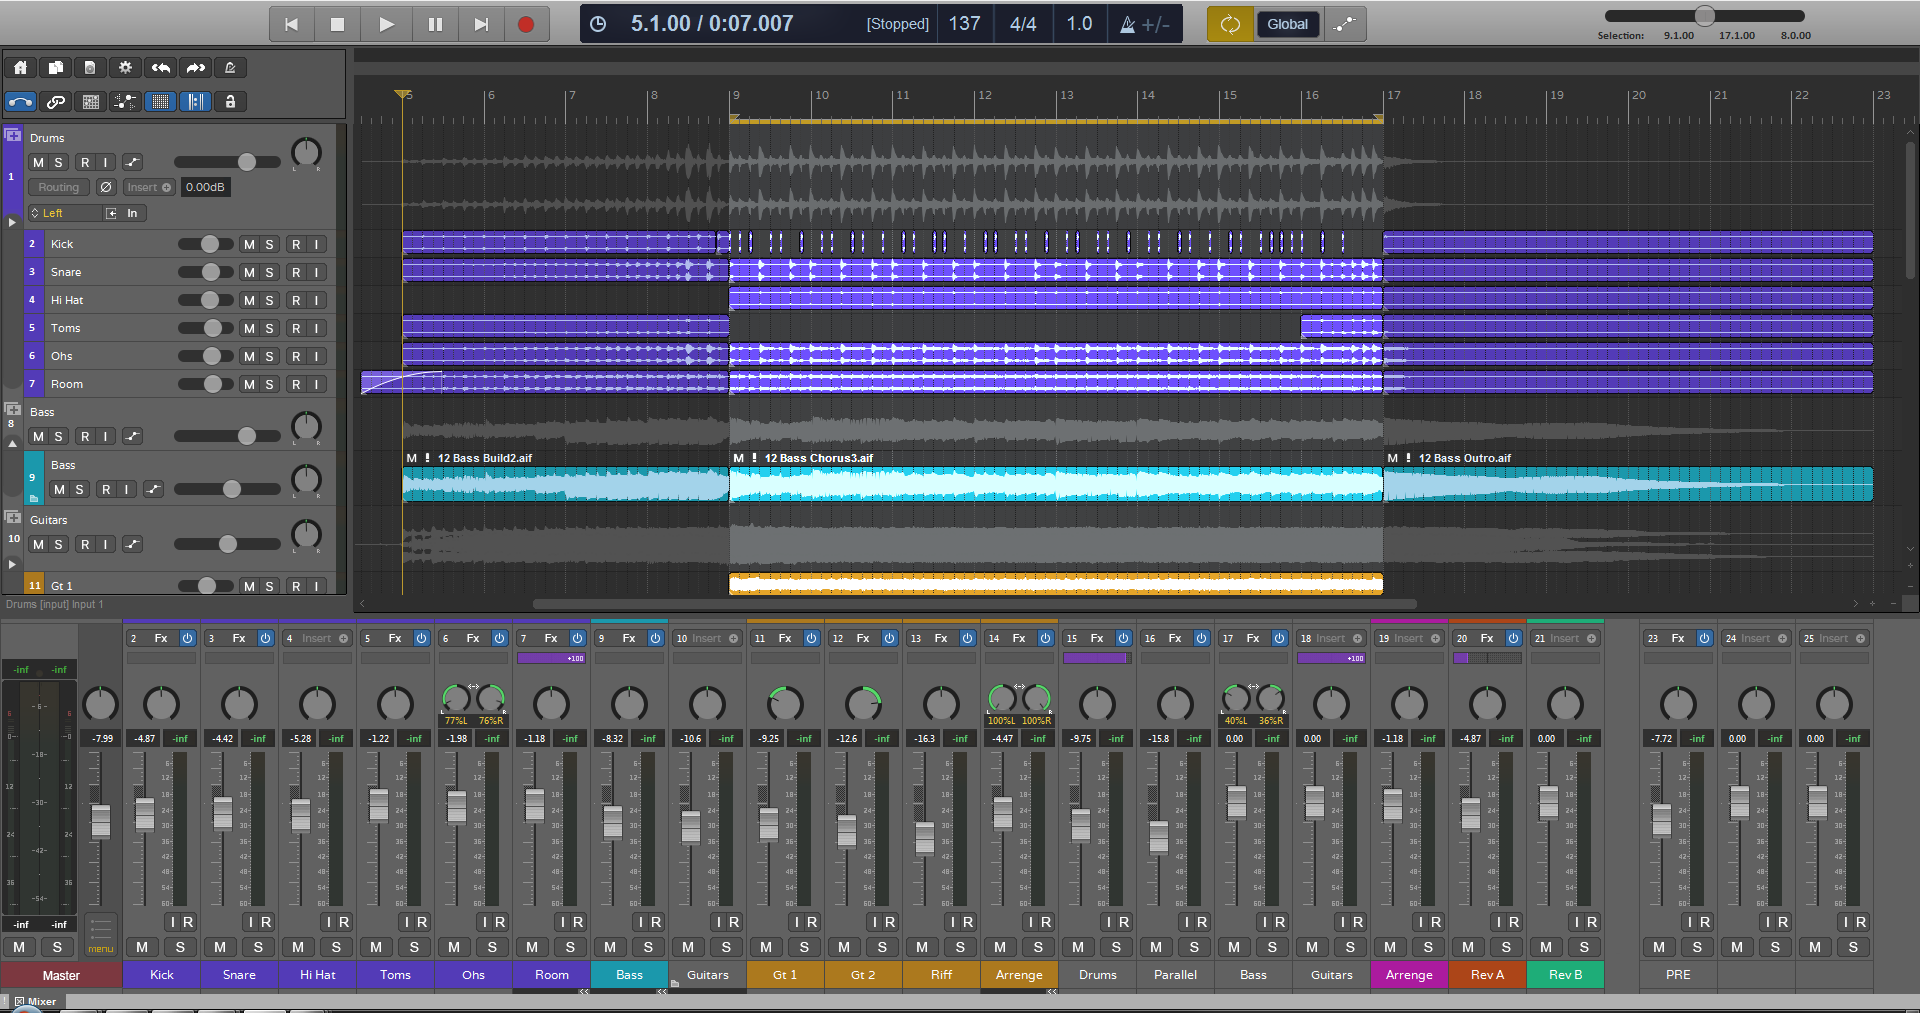The height and width of the screenshot is (1013, 1920).
Task: Click the undo arrow icon
Action: point(160,68)
